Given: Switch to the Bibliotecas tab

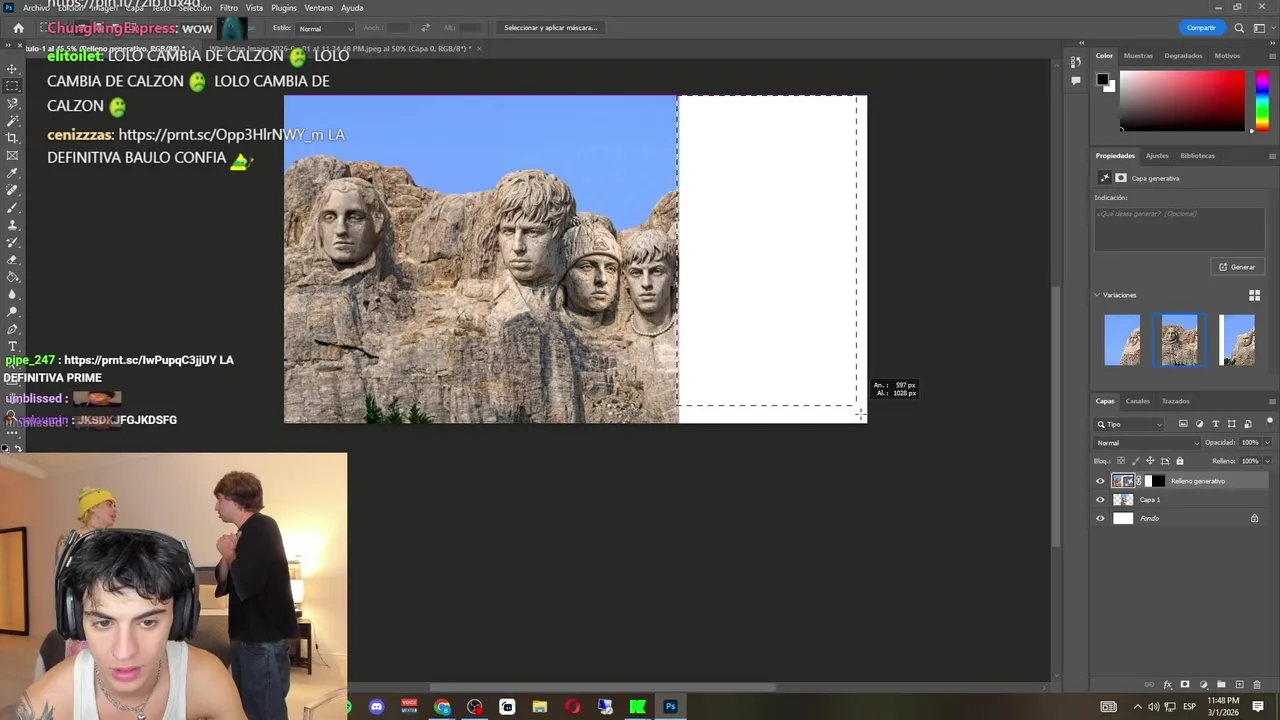Looking at the screenshot, I should [x=1197, y=156].
